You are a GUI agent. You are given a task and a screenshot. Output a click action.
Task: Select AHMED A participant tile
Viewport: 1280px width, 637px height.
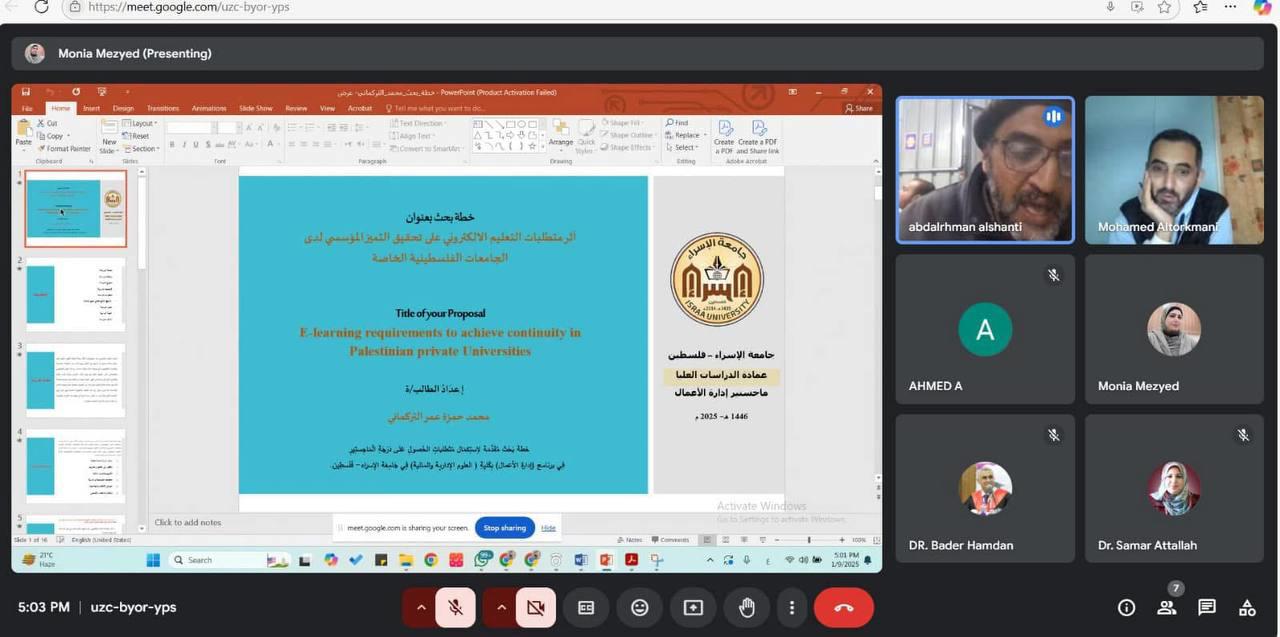coord(985,329)
